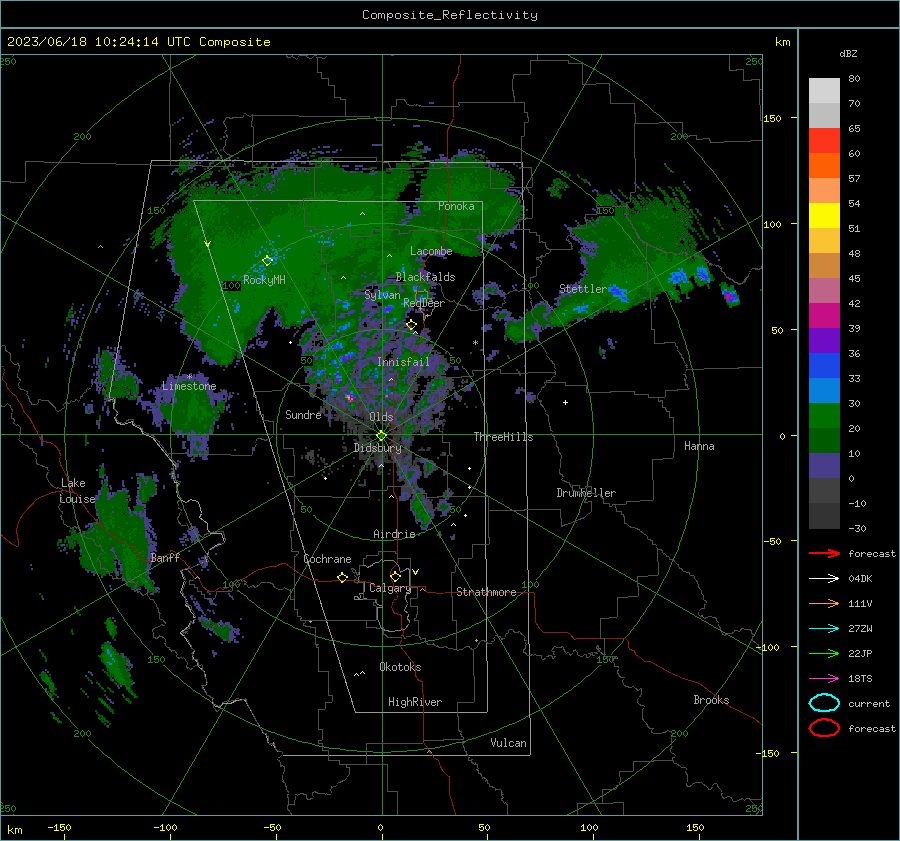This screenshot has width=900, height=841.
Task: Click the HighRiver city label
Action: point(415,702)
